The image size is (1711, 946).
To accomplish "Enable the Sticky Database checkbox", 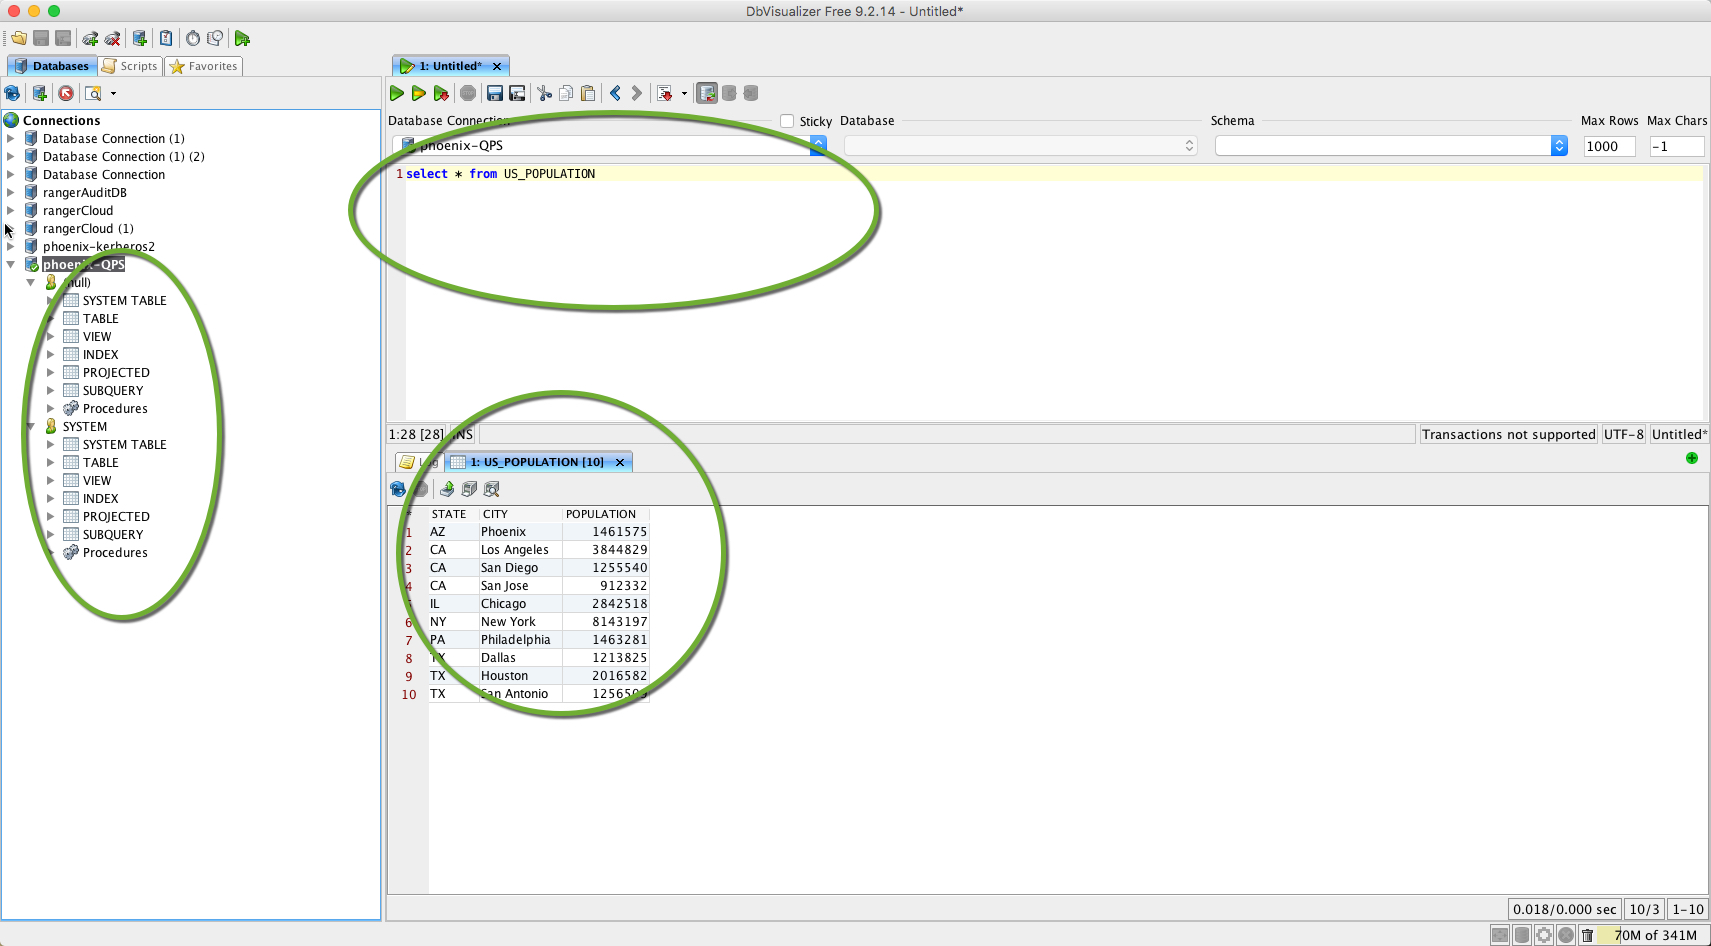I will [x=788, y=121].
